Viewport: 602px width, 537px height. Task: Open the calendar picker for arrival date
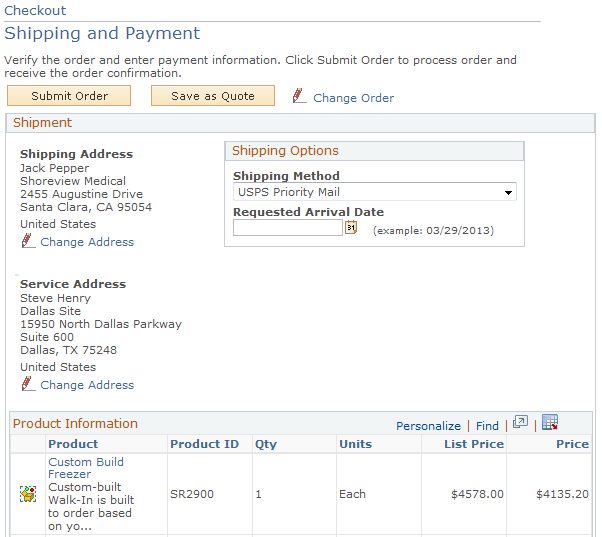pos(351,228)
